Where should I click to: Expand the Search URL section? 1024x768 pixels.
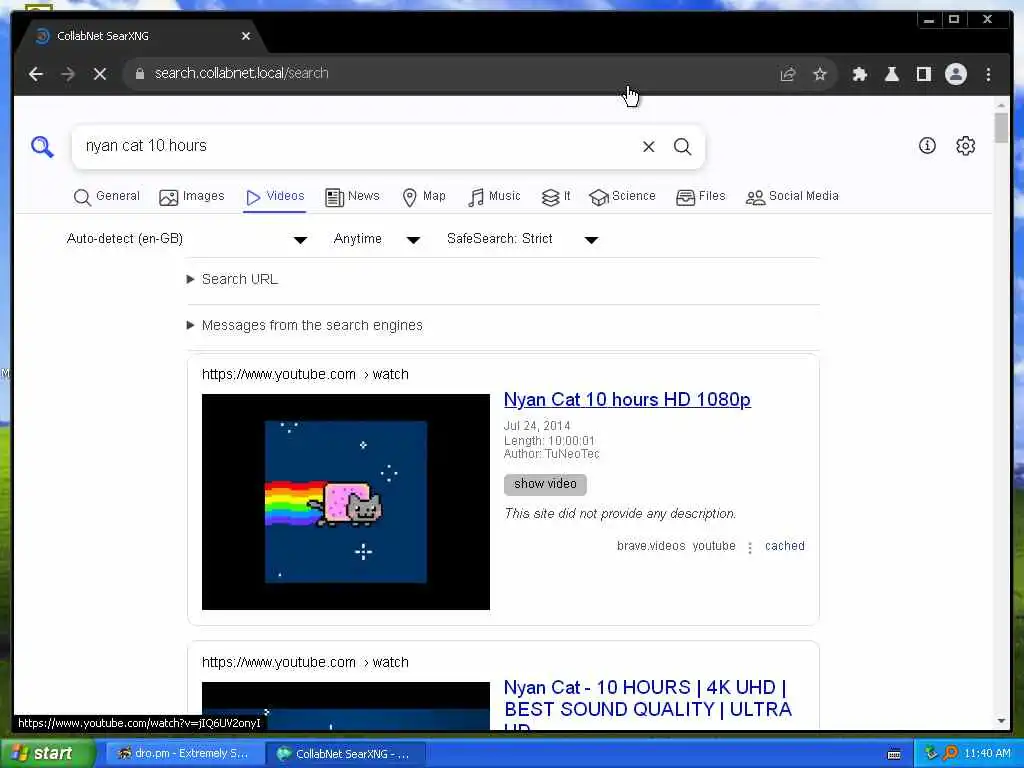[232, 280]
